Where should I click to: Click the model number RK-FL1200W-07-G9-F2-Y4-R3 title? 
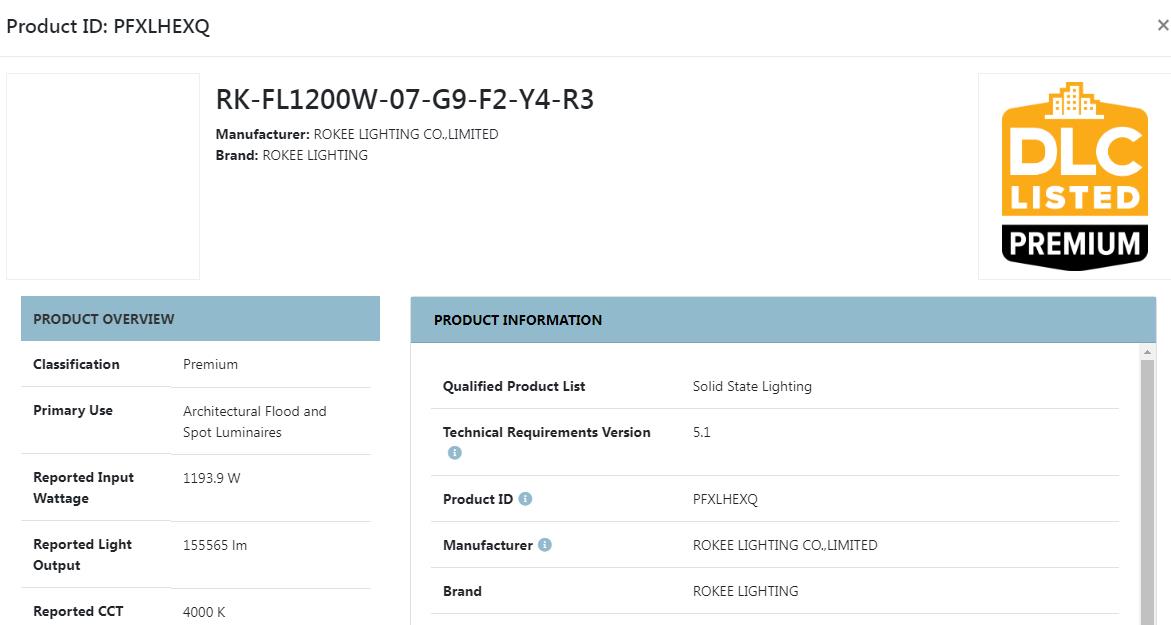tap(405, 99)
